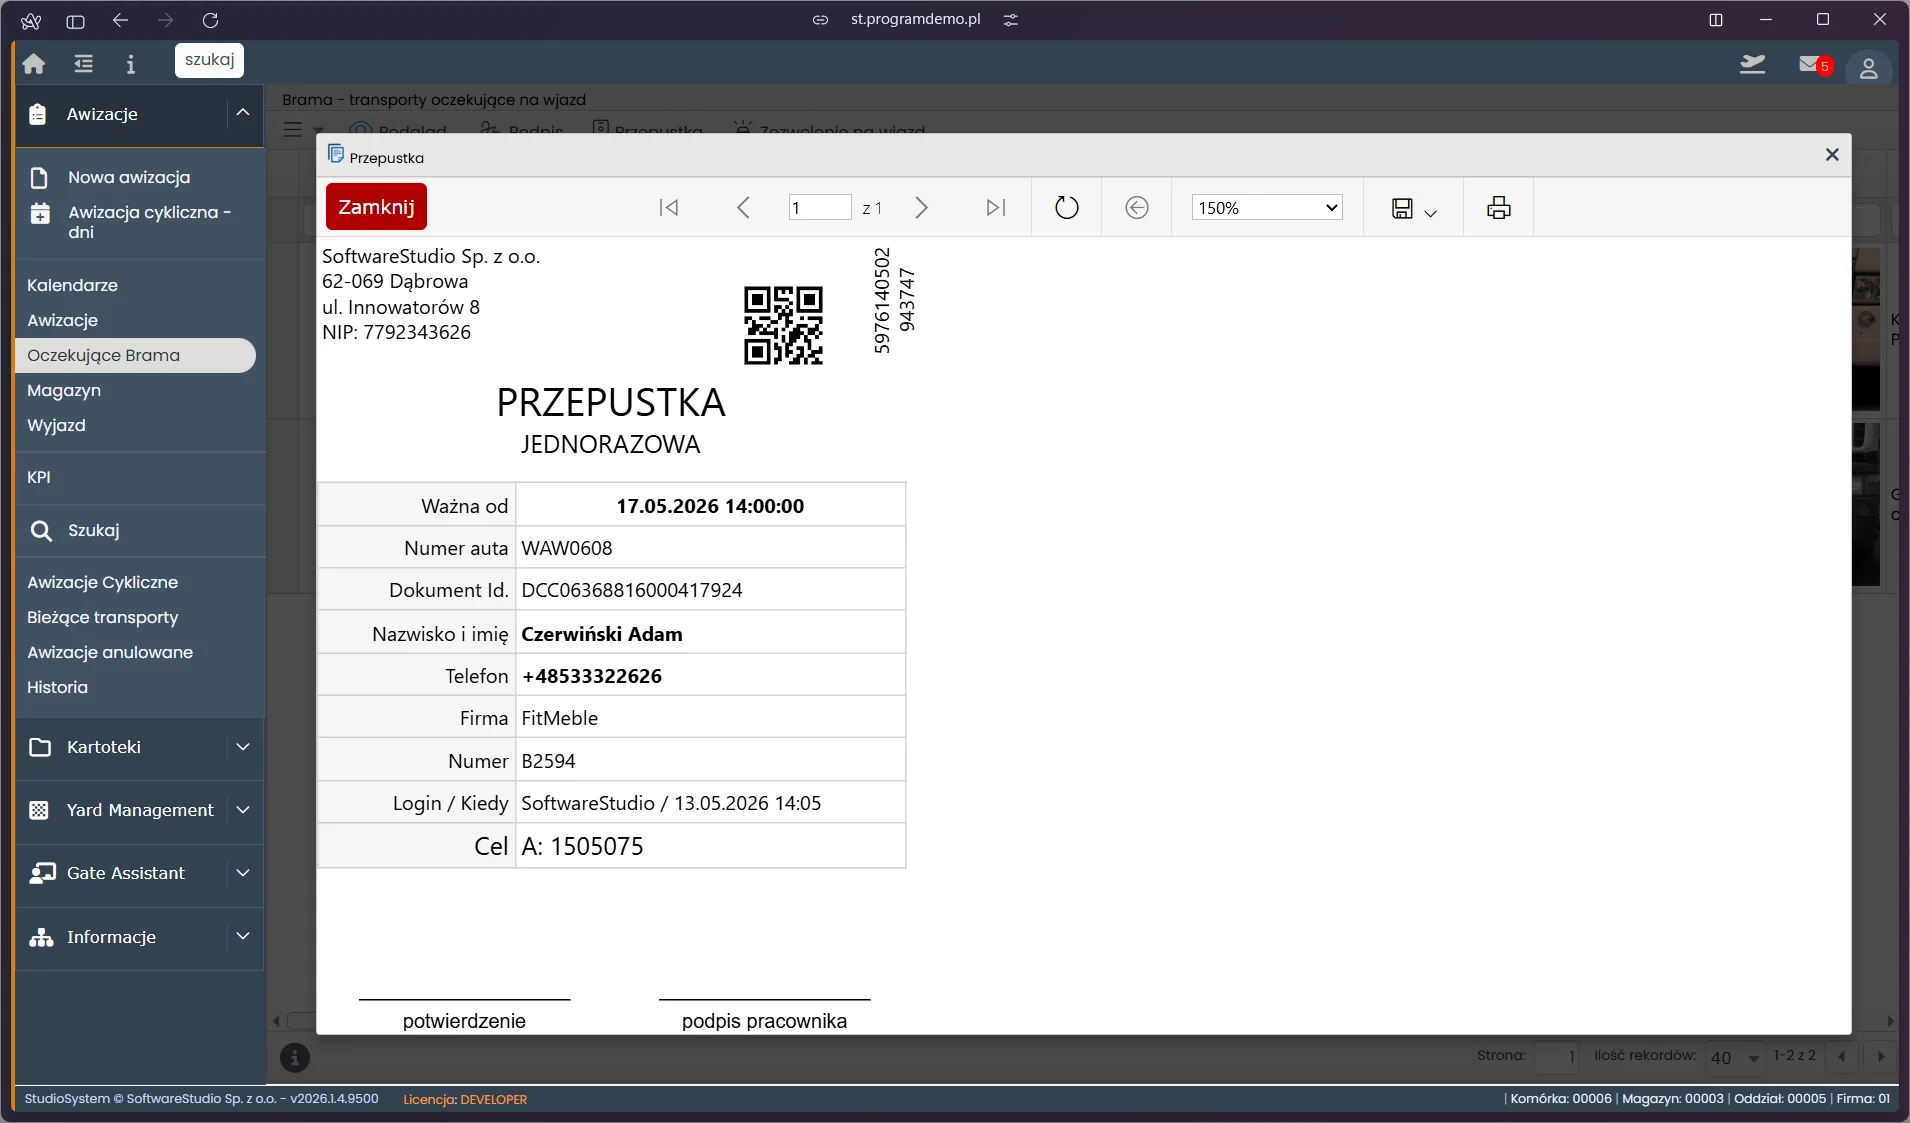Open the records-per-page 40 dropdown
The height and width of the screenshot is (1123, 1910).
[1736, 1057]
